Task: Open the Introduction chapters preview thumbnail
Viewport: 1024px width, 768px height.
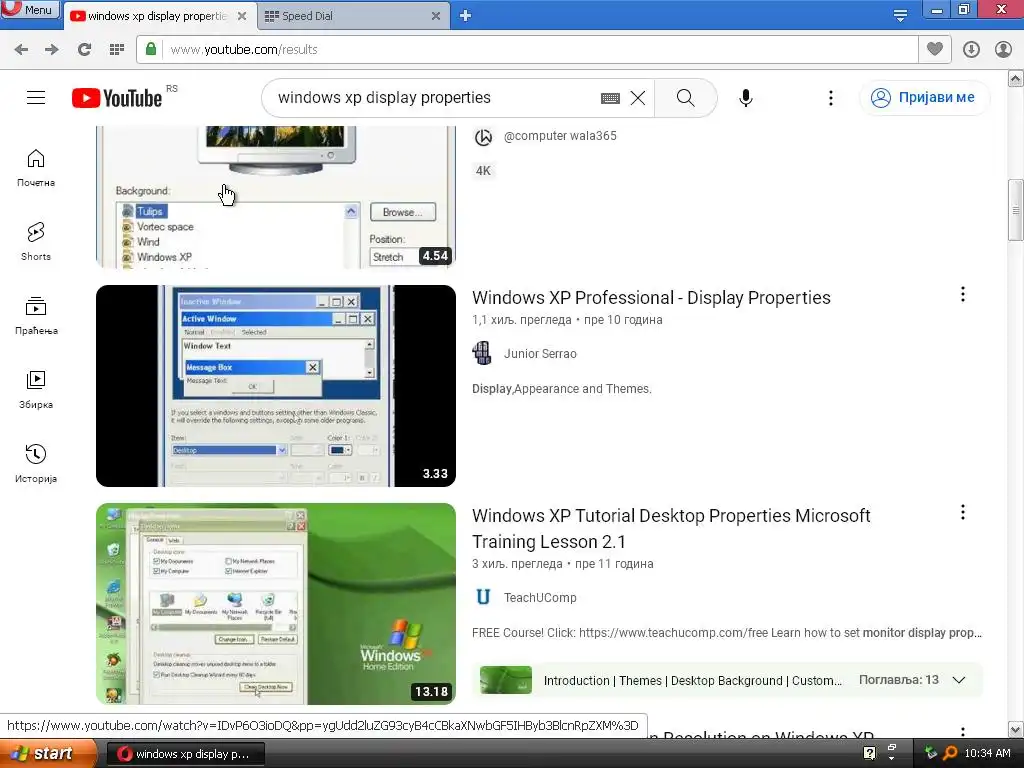Action: click(505, 680)
